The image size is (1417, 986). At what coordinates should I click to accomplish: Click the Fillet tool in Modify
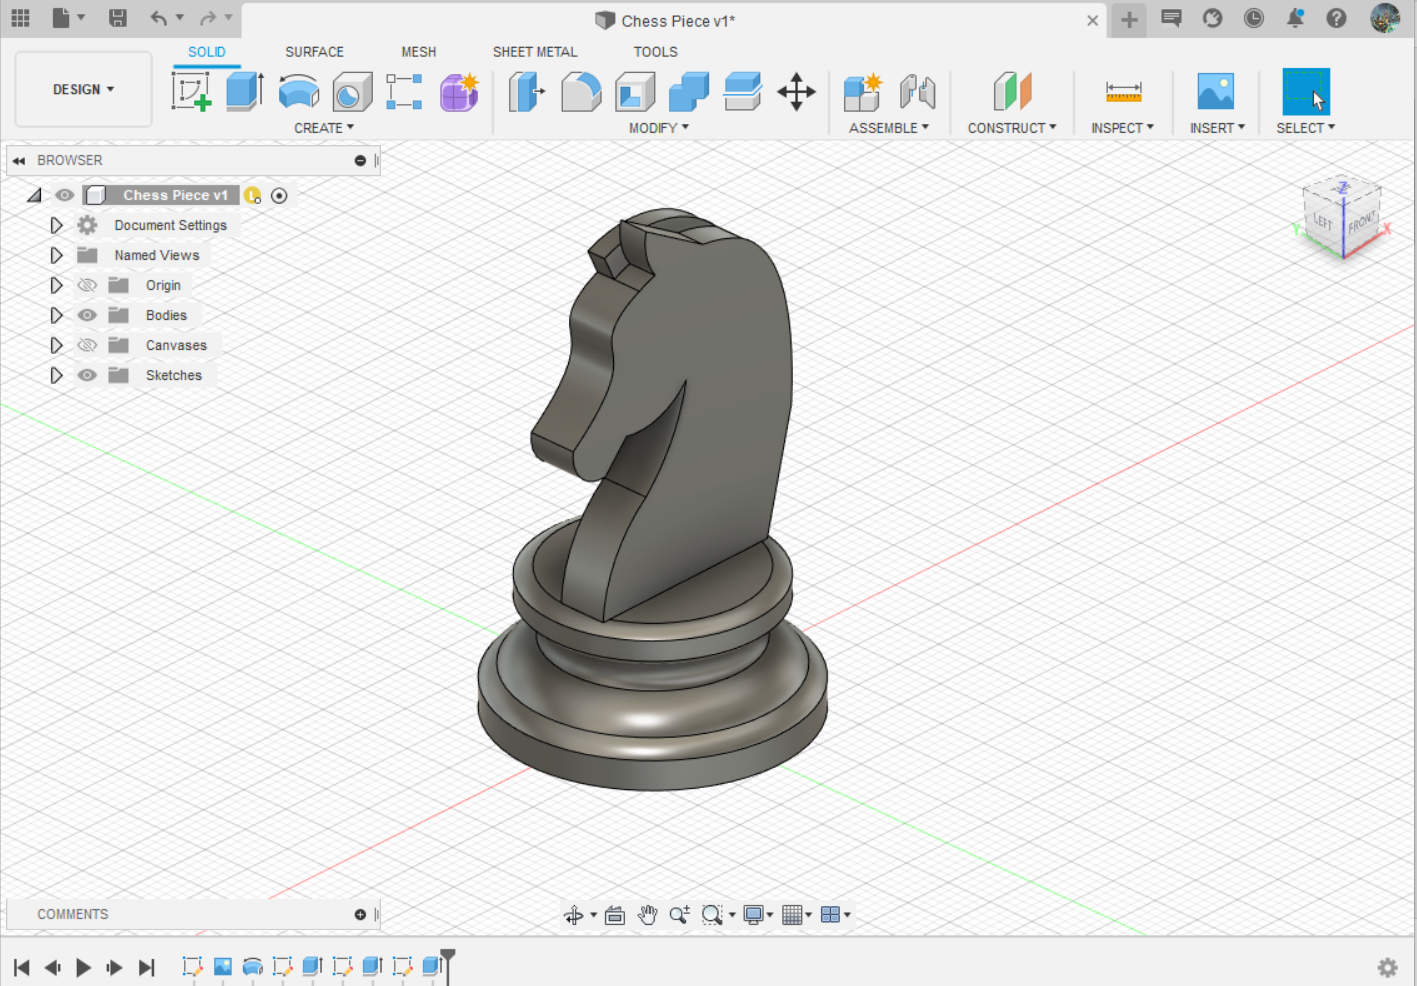click(581, 92)
